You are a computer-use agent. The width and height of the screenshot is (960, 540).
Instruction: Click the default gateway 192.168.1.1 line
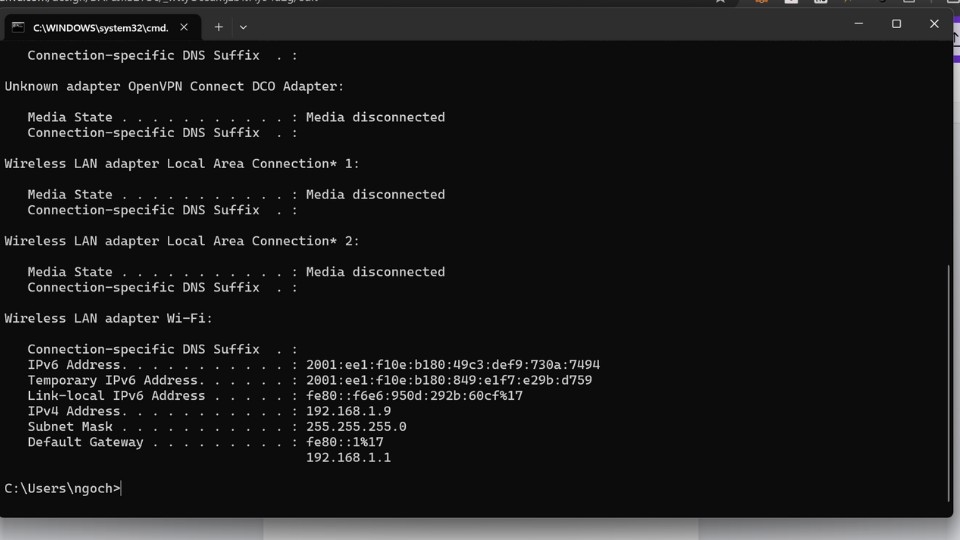(x=348, y=458)
